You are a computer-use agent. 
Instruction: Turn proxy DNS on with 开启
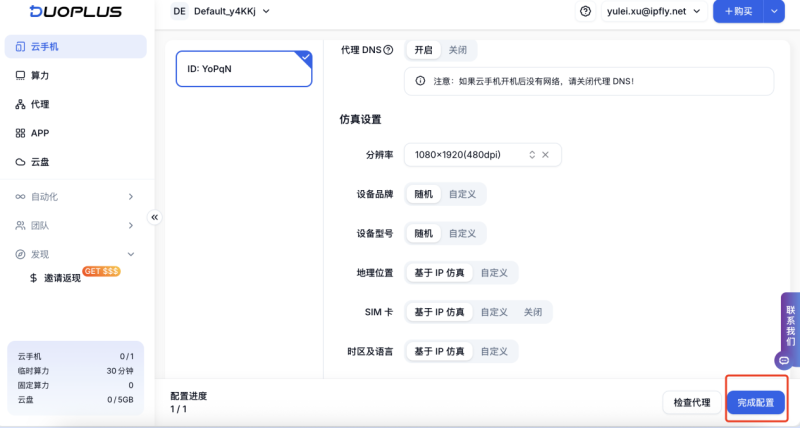423,50
